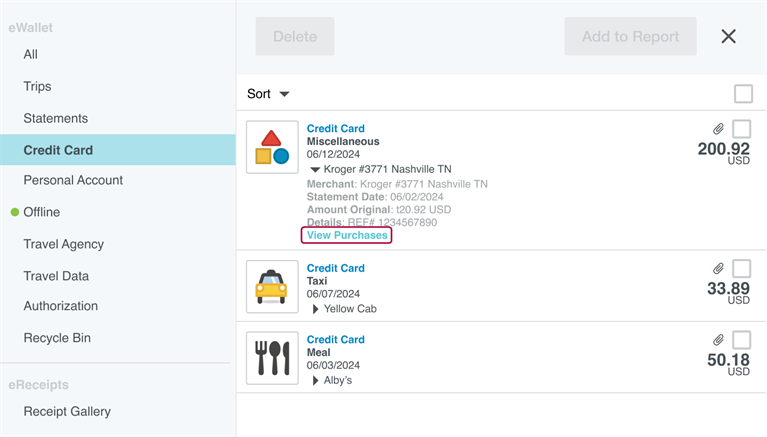The height and width of the screenshot is (437, 767).
Task: Open Credit Card link for Meal expense
Action: tap(336, 340)
